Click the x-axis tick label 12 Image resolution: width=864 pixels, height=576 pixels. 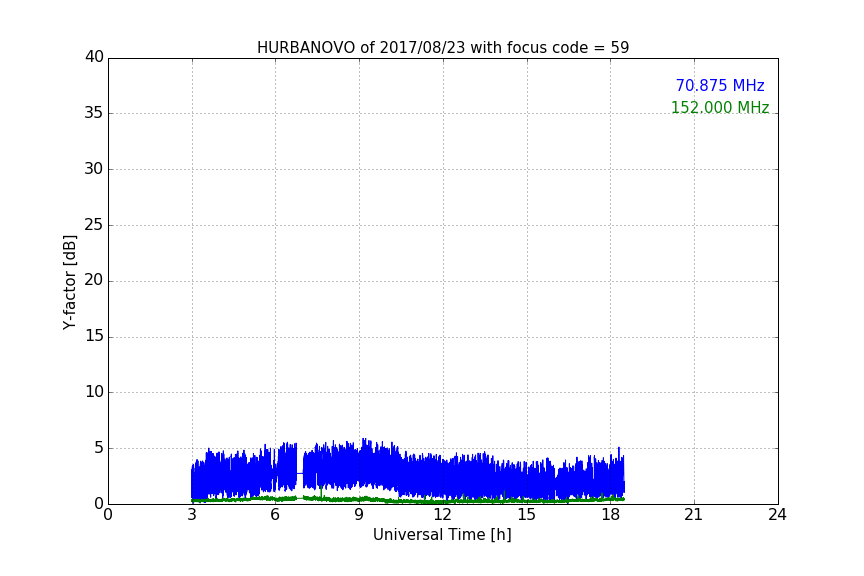[443, 515]
